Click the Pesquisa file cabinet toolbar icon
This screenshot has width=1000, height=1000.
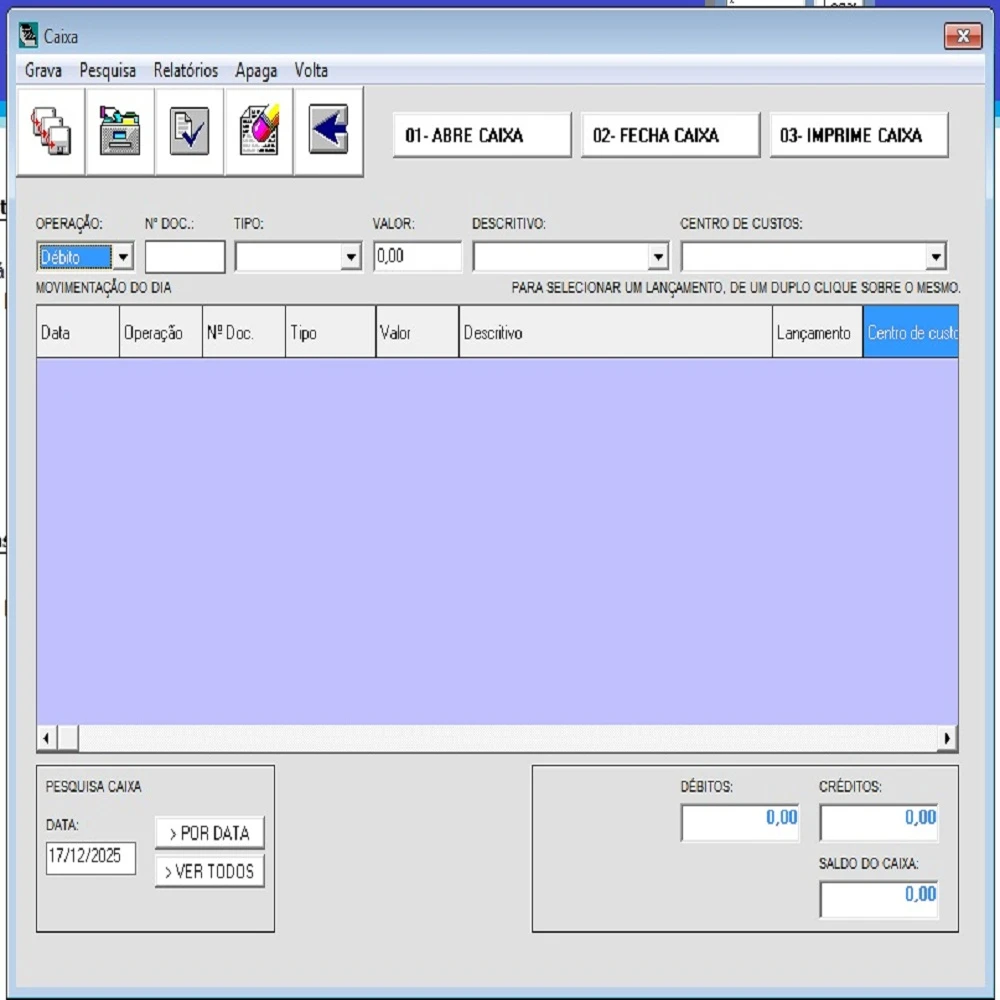(120, 132)
